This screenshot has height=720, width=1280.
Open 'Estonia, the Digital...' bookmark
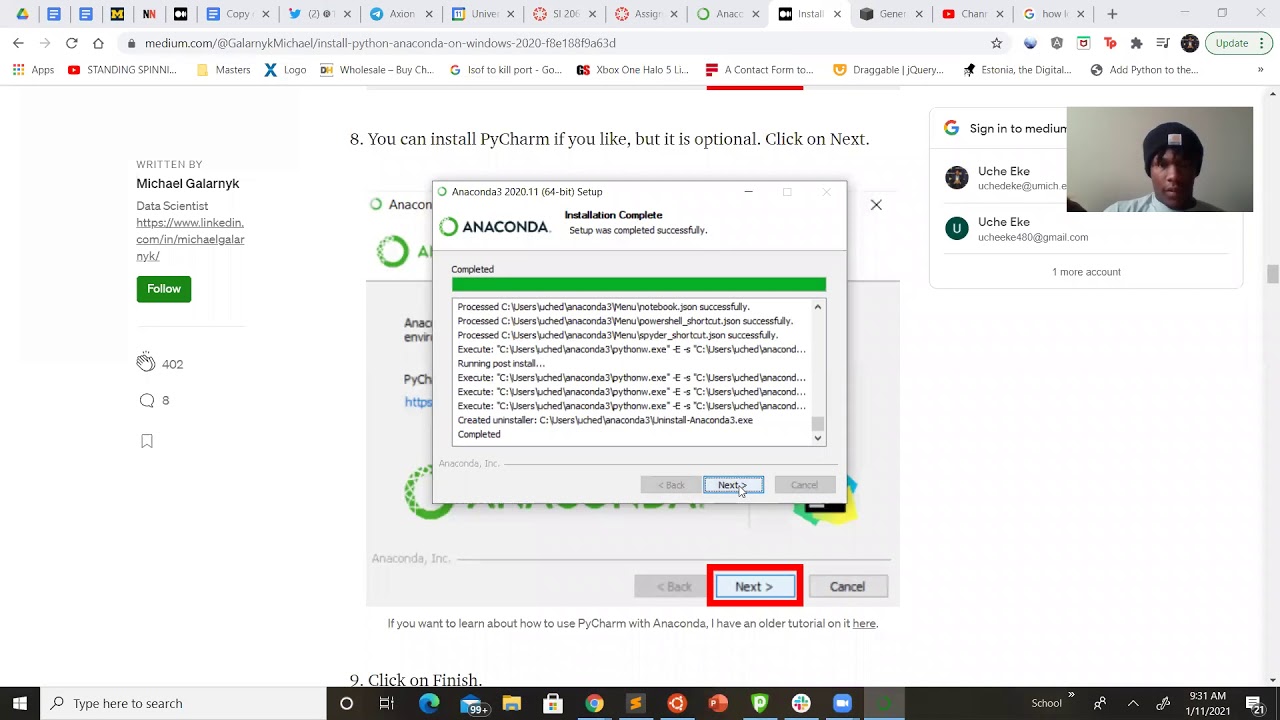coord(1017,70)
